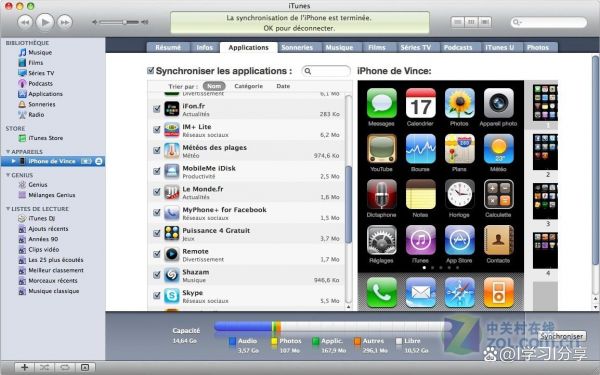This screenshot has height=375, width=600.
Task: Select home screen page 3 thumbnail
Action: coord(545,202)
